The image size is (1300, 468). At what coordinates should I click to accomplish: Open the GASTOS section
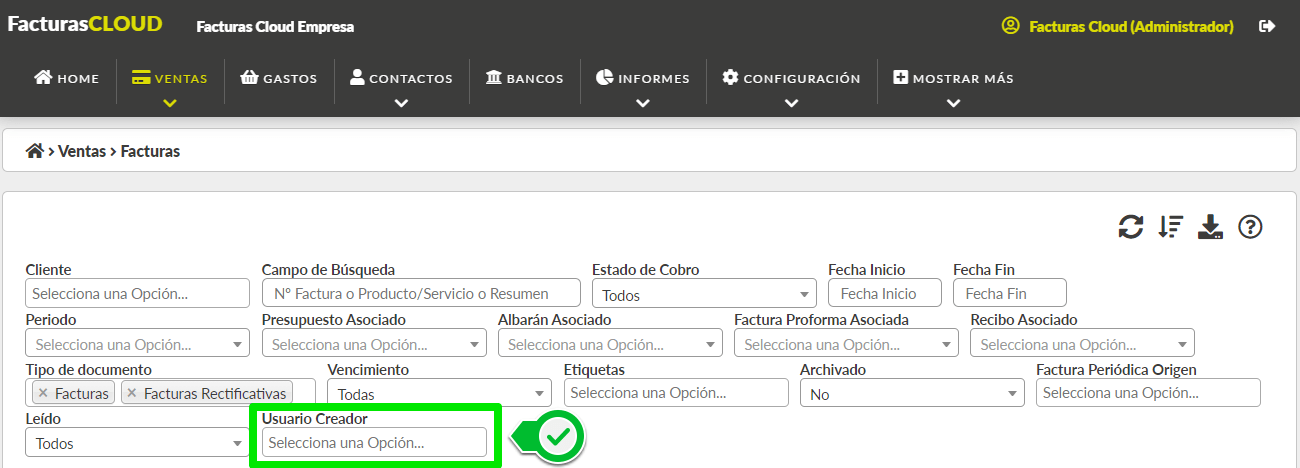click(279, 78)
